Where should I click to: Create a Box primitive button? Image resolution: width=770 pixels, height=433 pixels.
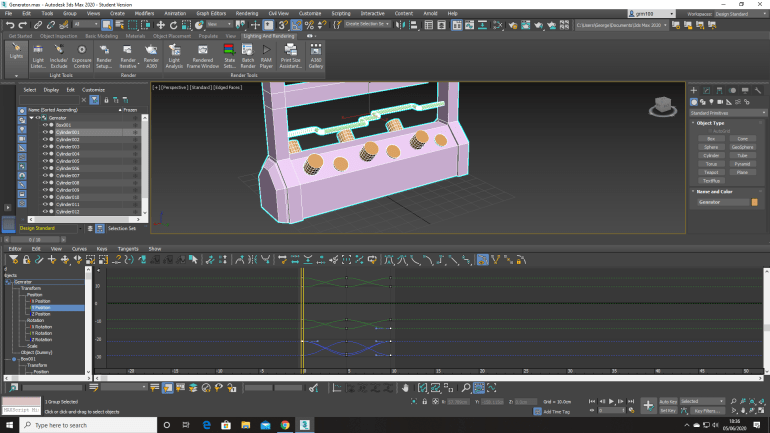pyautogui.click(x=711, y=139)
